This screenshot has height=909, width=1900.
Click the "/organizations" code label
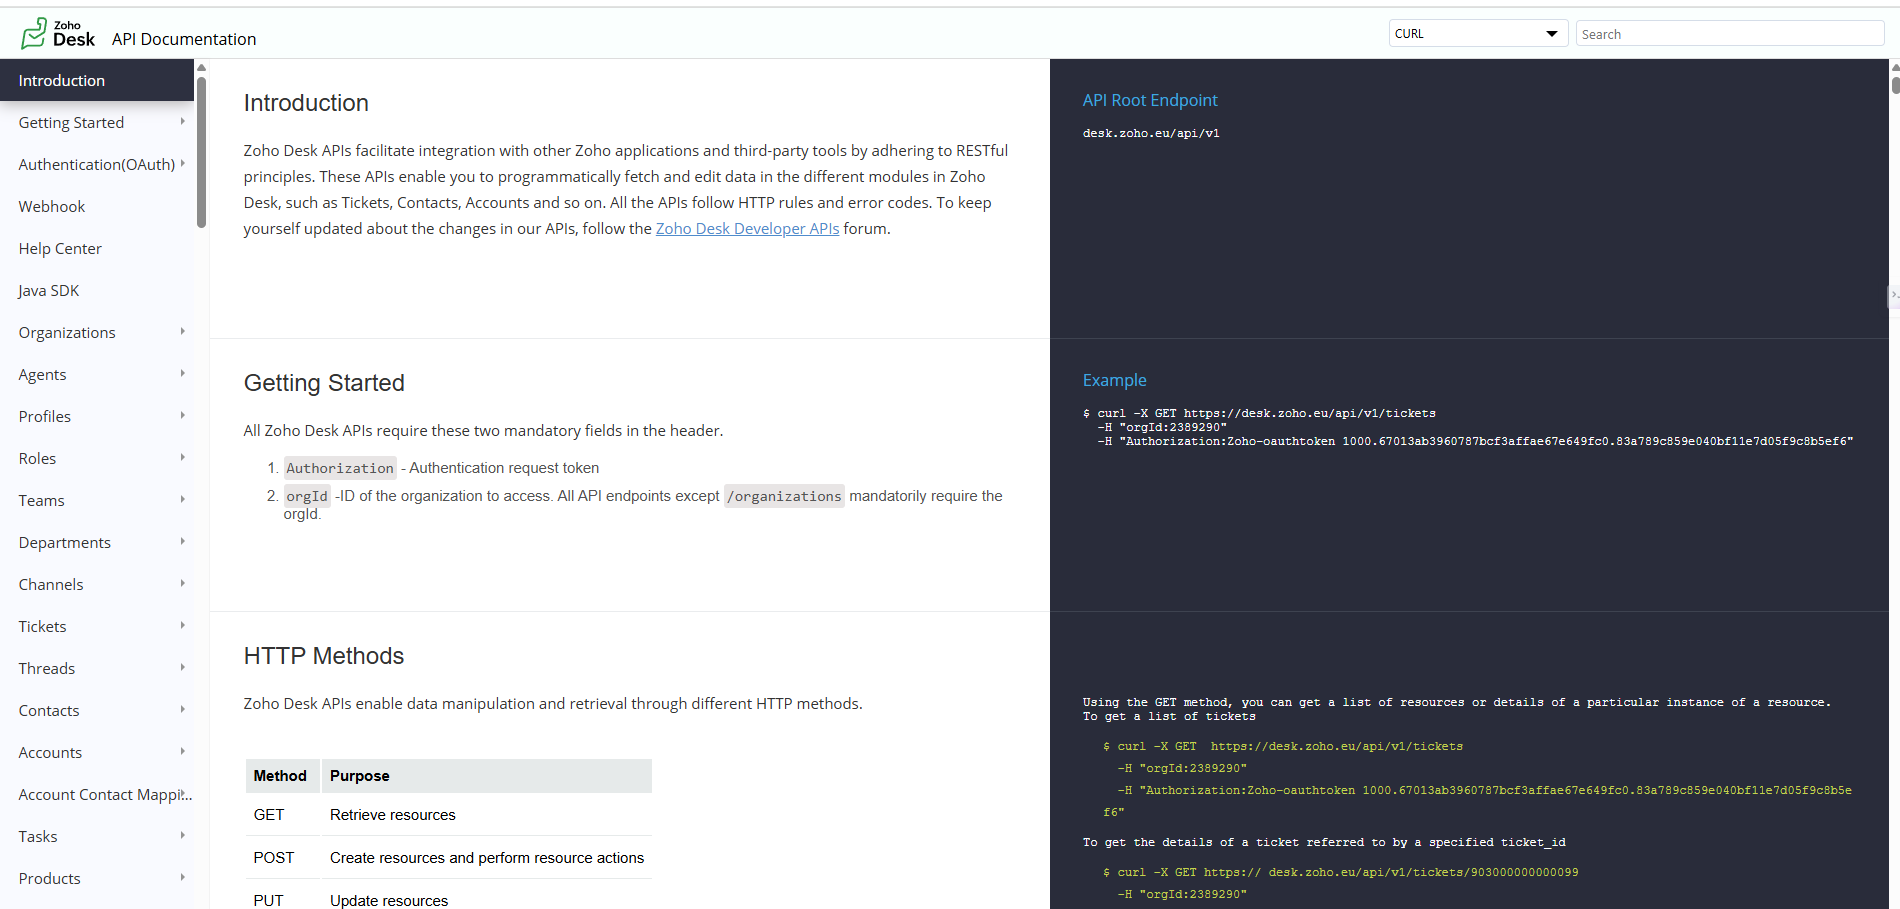[x=784, y=496]
